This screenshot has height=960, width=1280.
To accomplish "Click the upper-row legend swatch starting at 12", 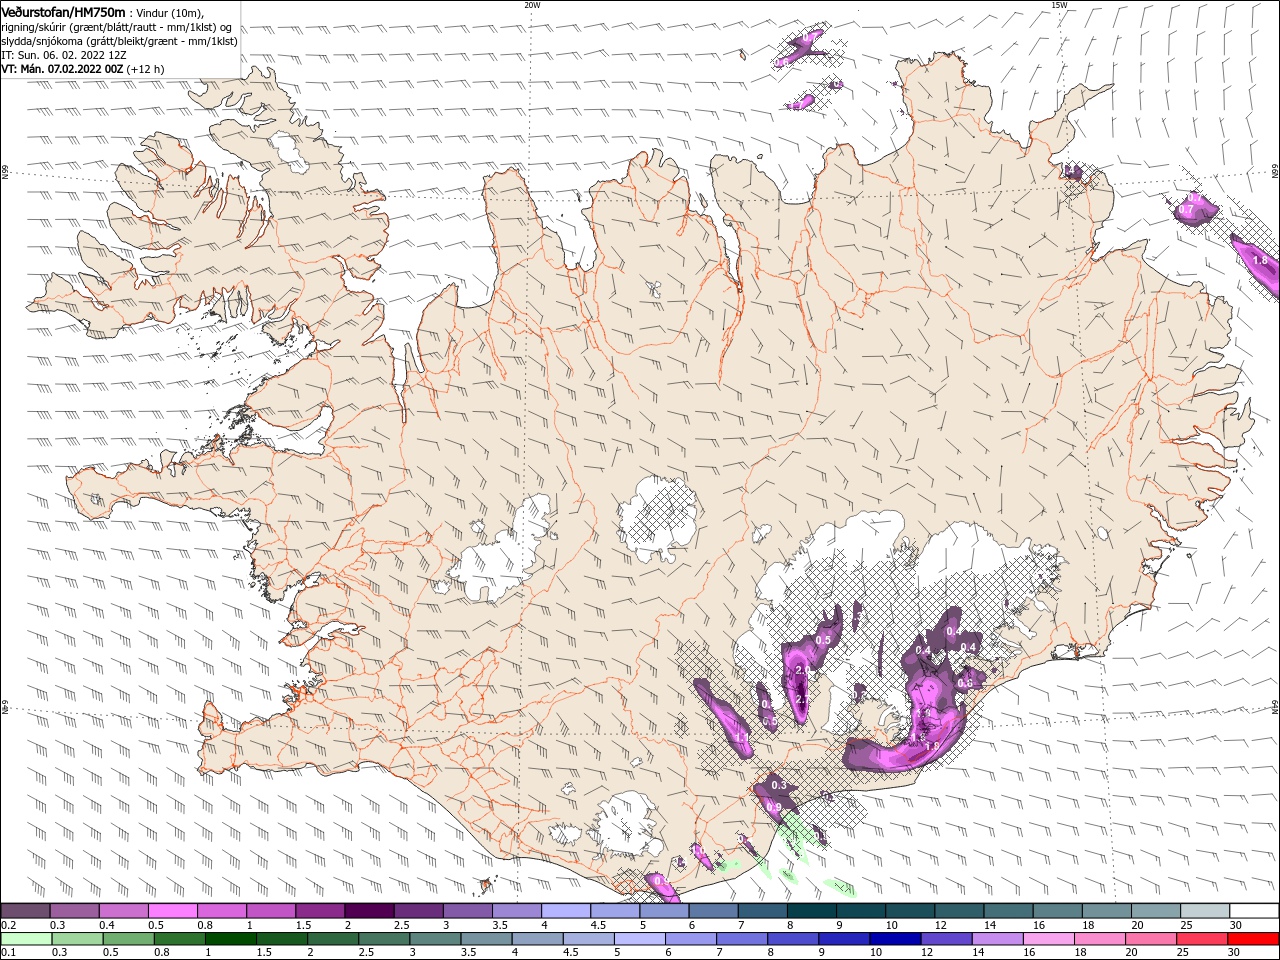I will coord(958,911).
